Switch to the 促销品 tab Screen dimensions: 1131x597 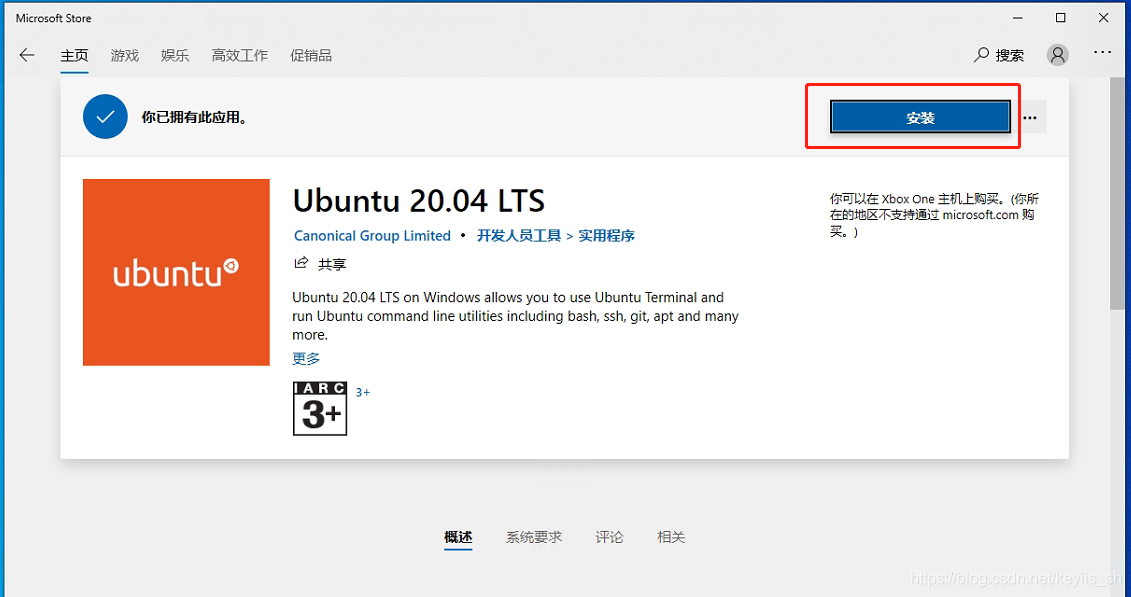pos(311,56)
